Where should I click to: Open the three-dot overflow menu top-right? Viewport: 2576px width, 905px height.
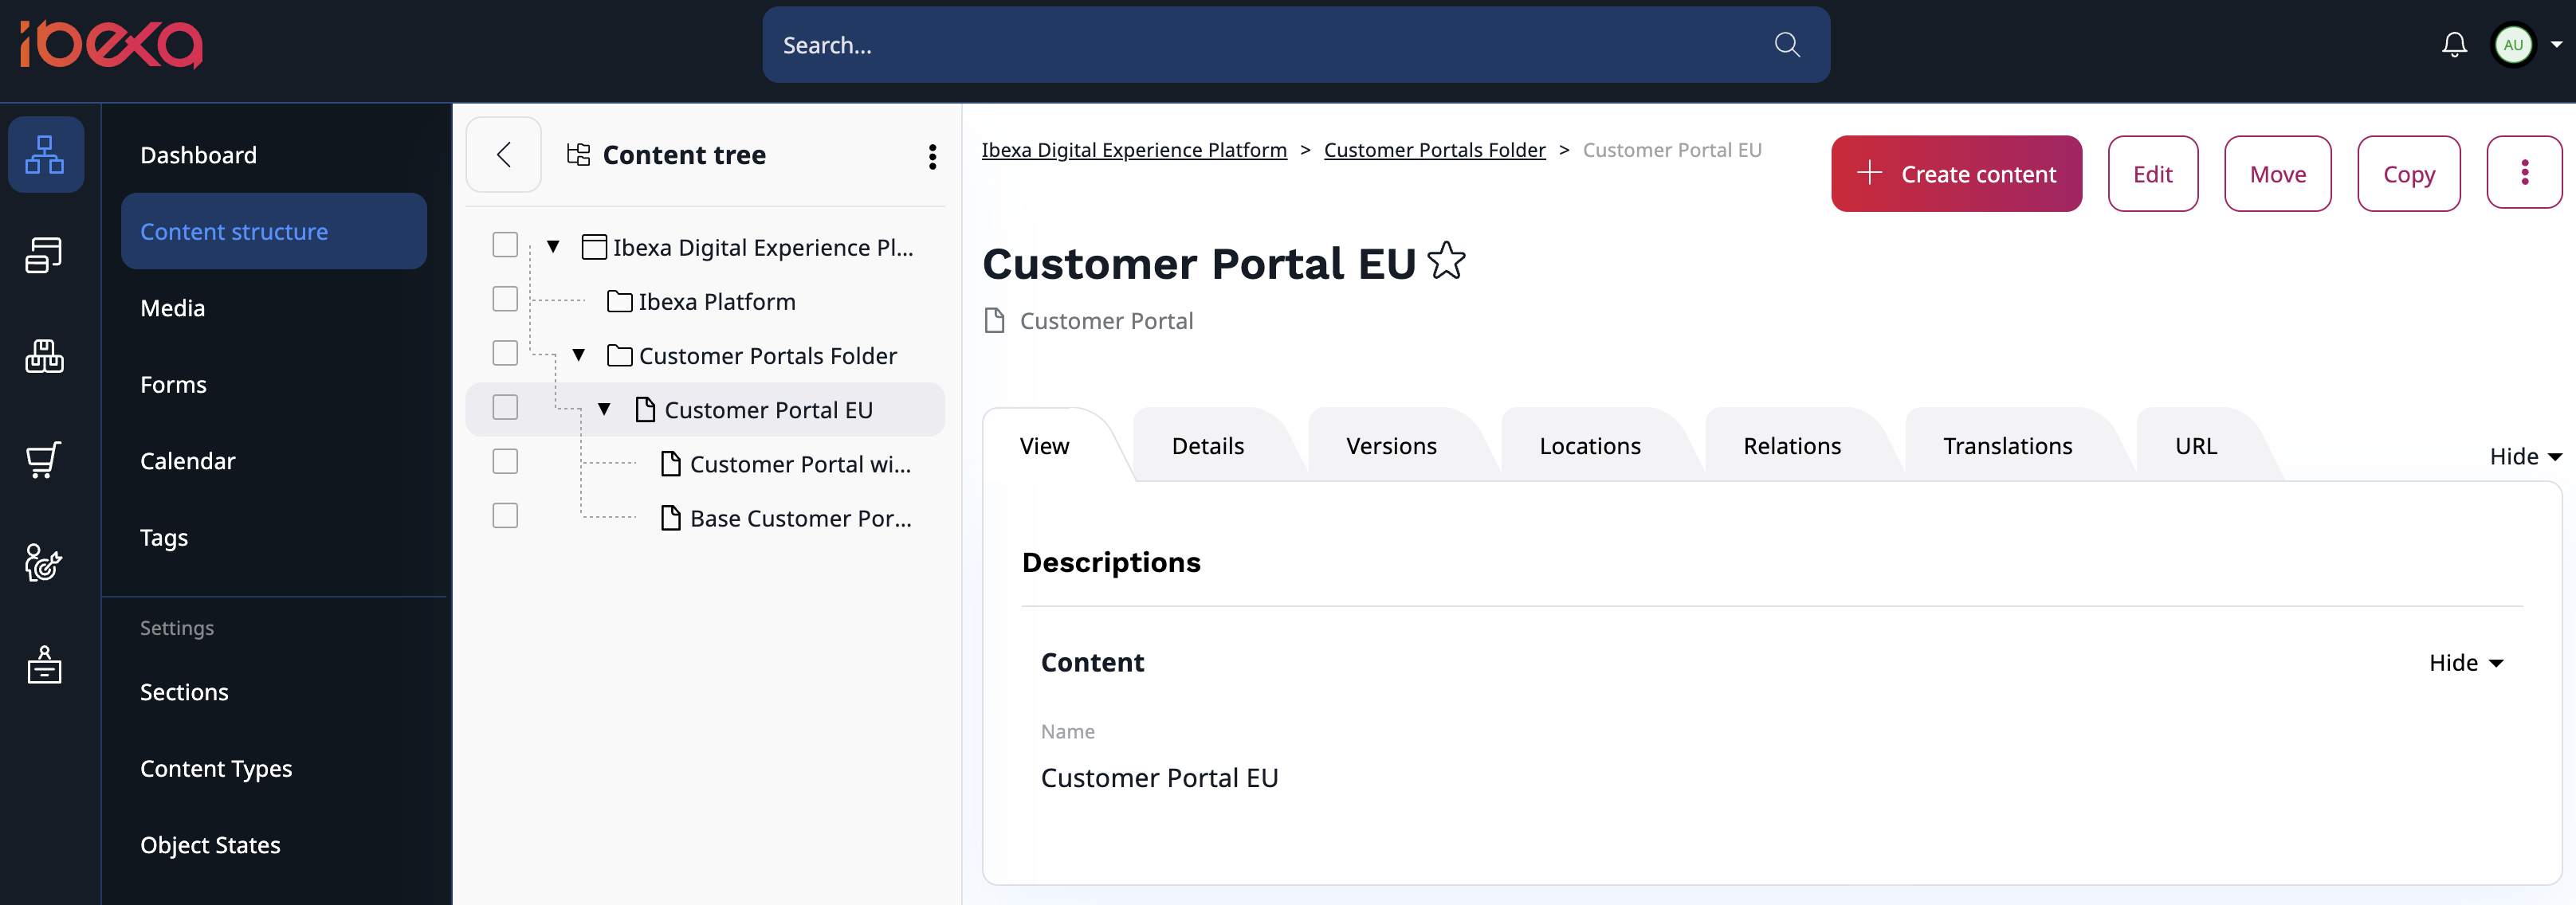click(x=2525, y=172)
